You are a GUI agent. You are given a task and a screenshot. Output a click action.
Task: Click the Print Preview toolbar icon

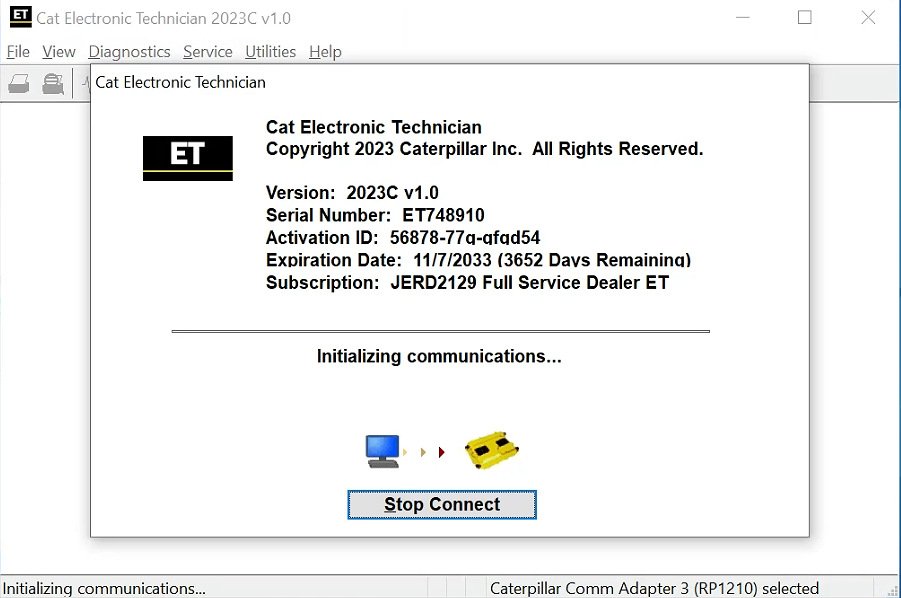coord(53,84)
